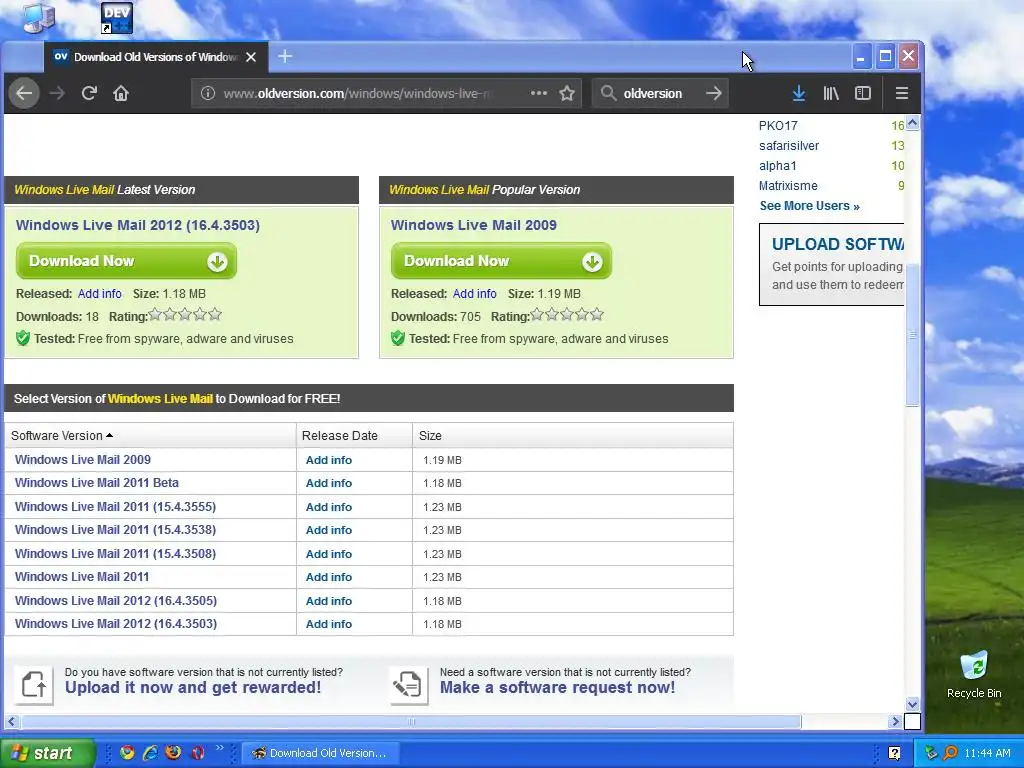Open the library icon
This screenshot has width=1024, height=768.
pos(831,93)
